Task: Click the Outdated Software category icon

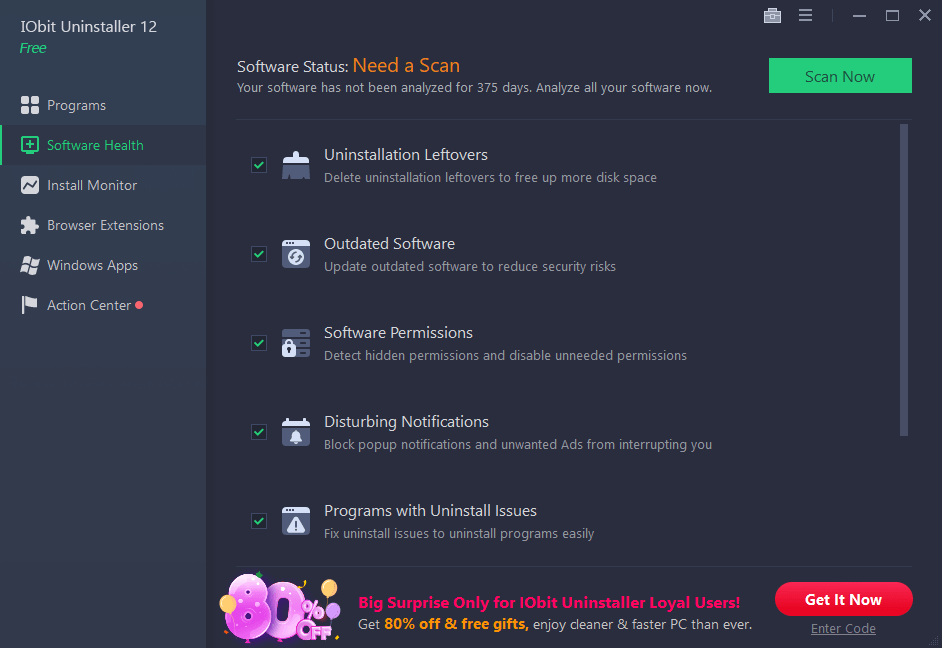Action: (x=296, y=254)
